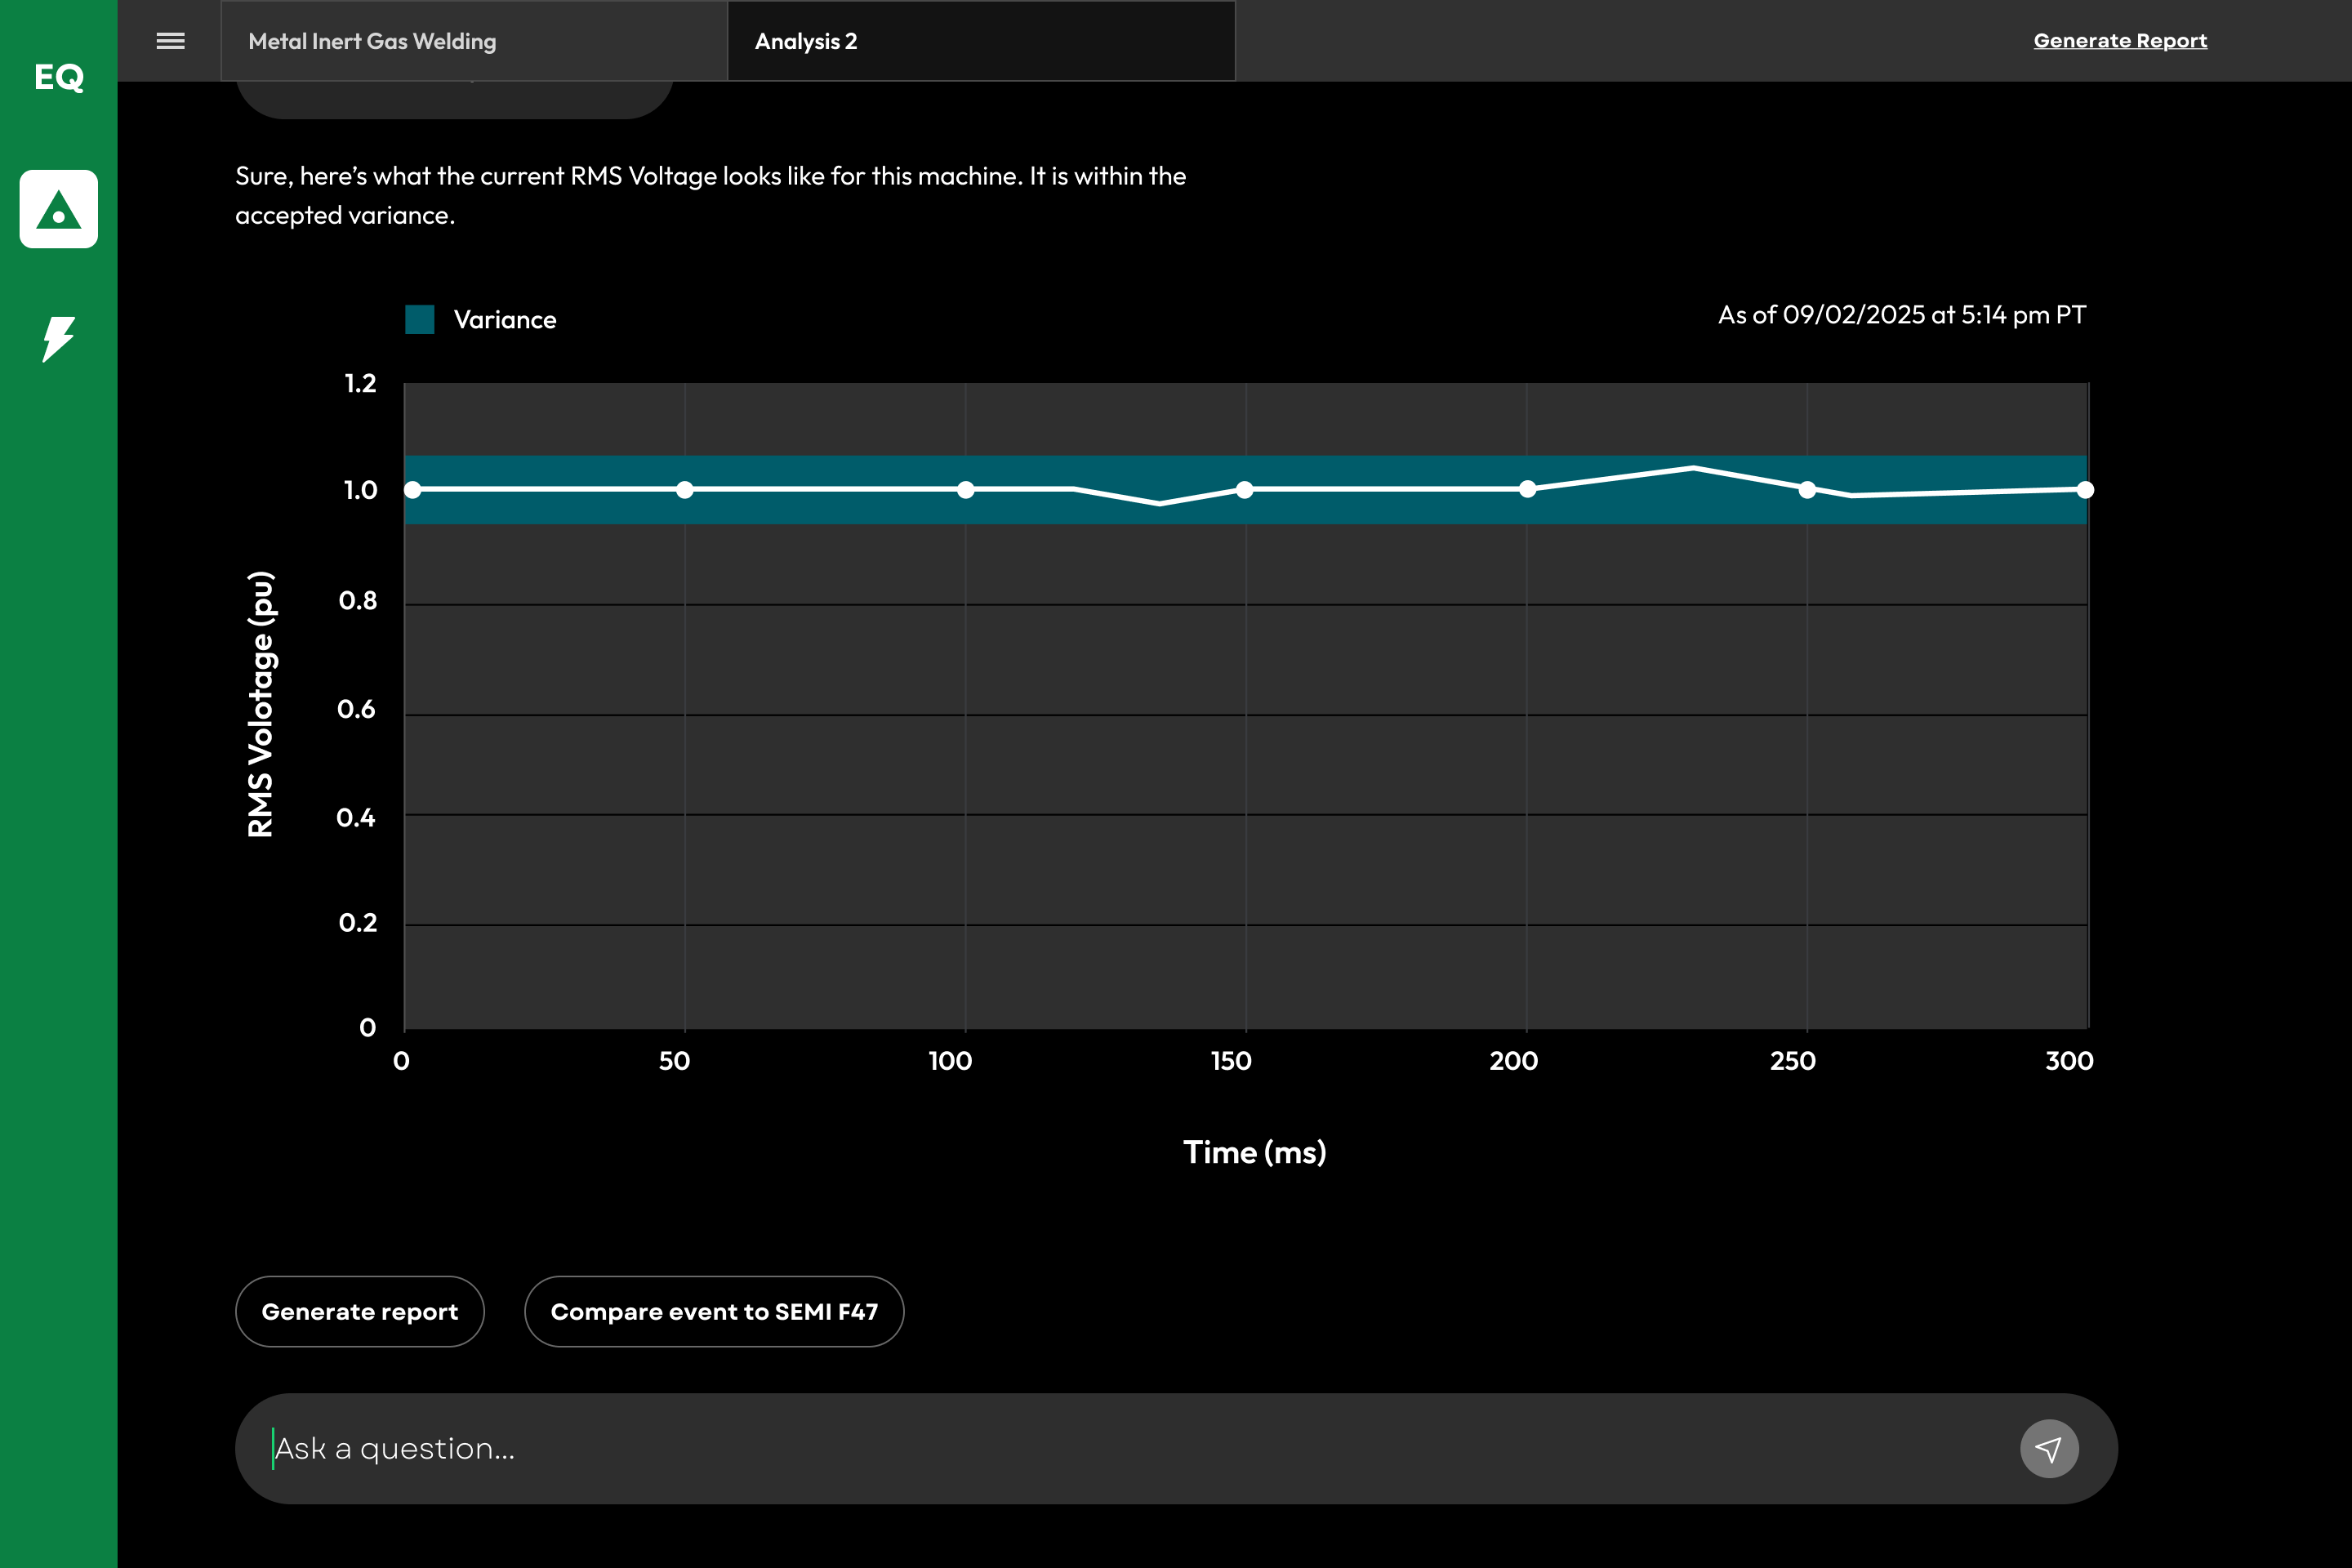Select the data point at 100 ms
2352x1568 pixels.
point(966,490)
